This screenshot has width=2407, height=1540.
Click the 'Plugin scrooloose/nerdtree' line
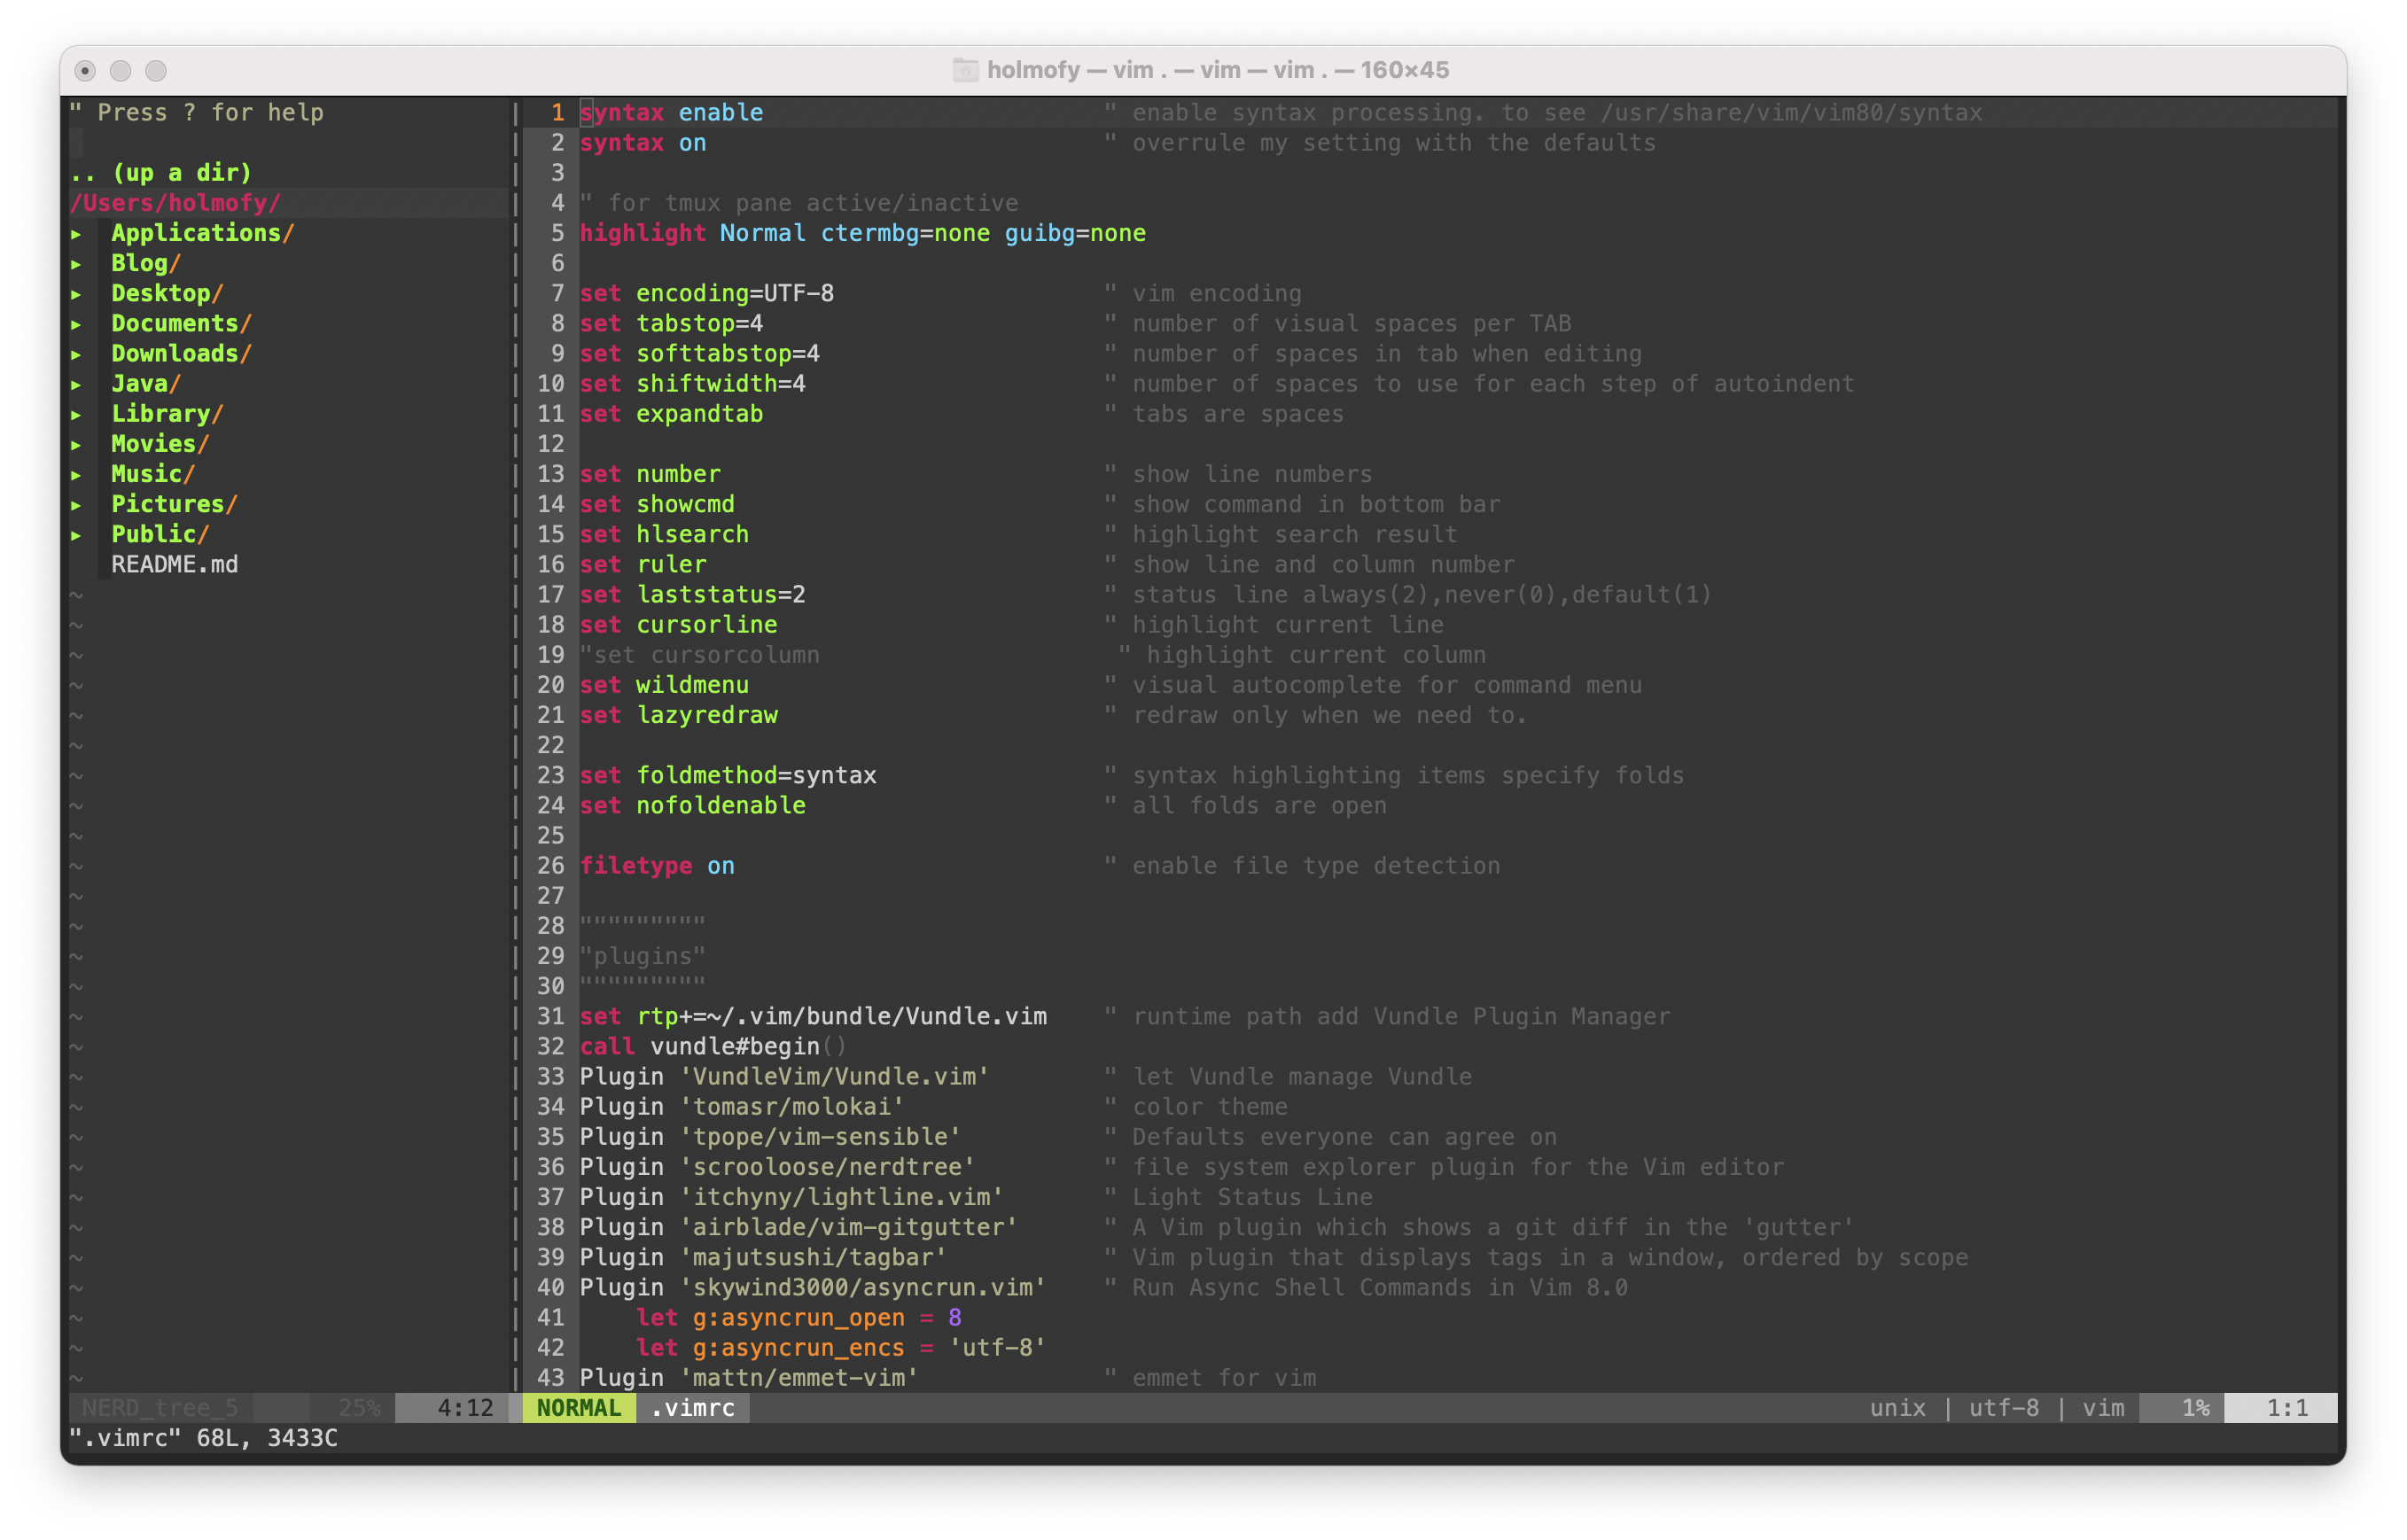tap(776, 1167)
